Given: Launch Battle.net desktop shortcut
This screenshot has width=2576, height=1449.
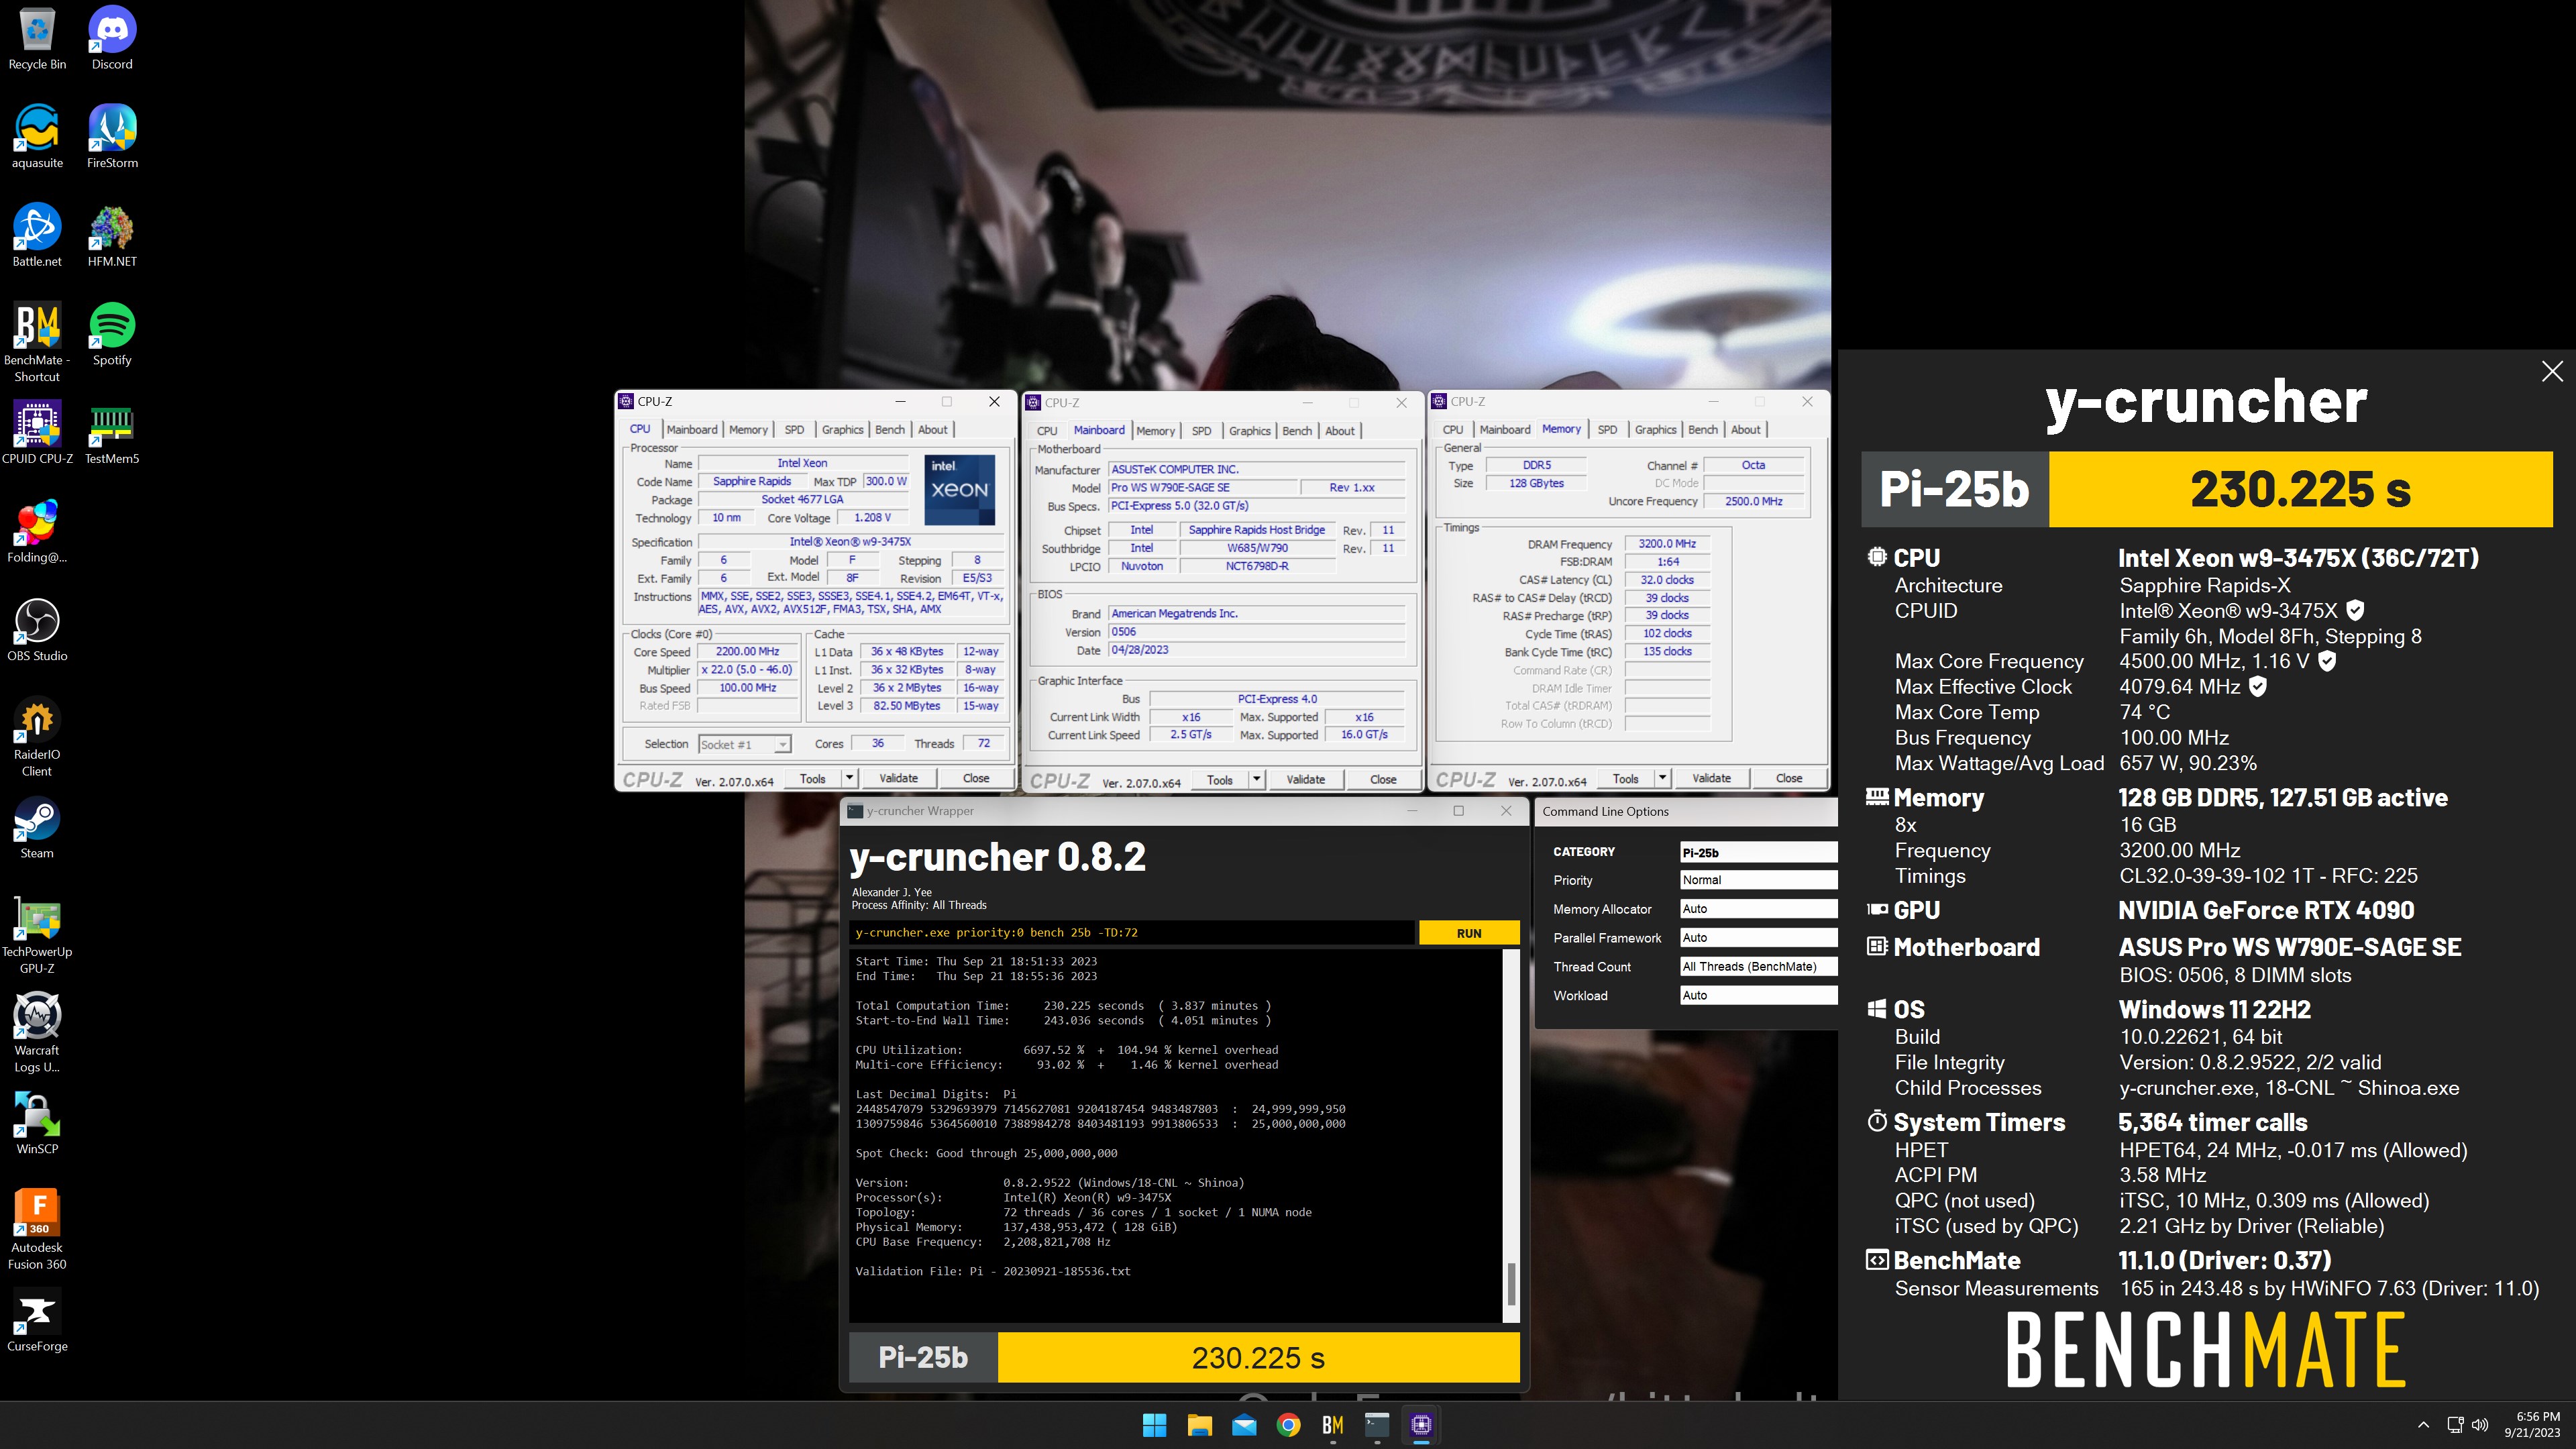Looking at the screenshot, I should point(37,235).
